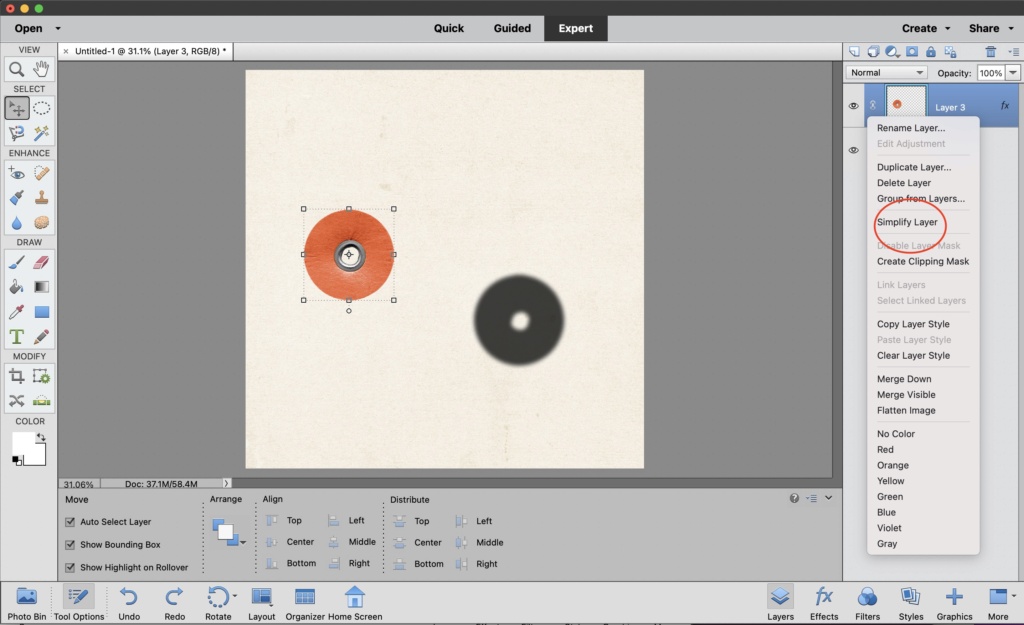Choose Simplify Layer from context menu
Image resolution: width=1024 pixels, height=625 pixels.
[907, 222]
